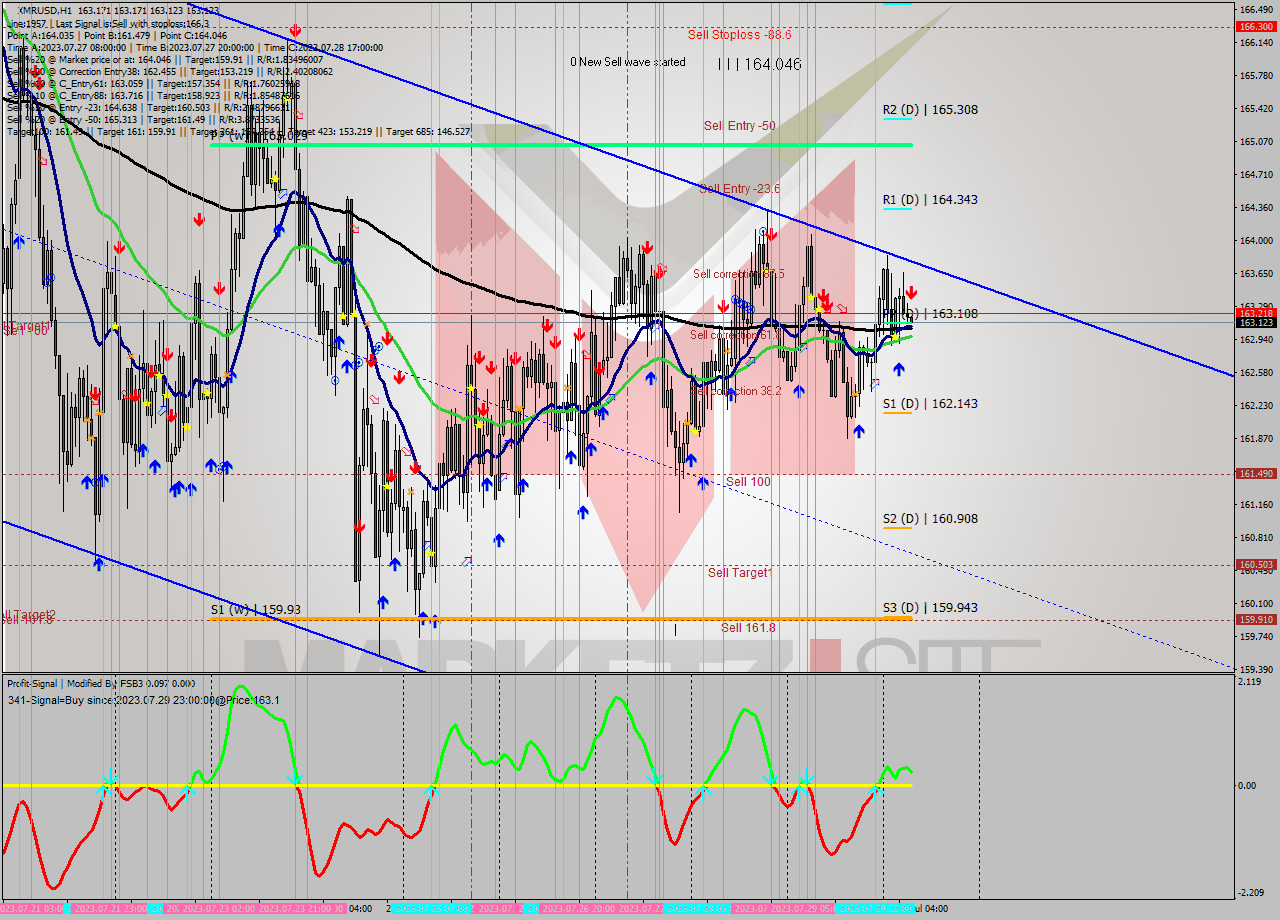
Task: Click the S3 (D) 159.943 support label
Action: [929, 608]
